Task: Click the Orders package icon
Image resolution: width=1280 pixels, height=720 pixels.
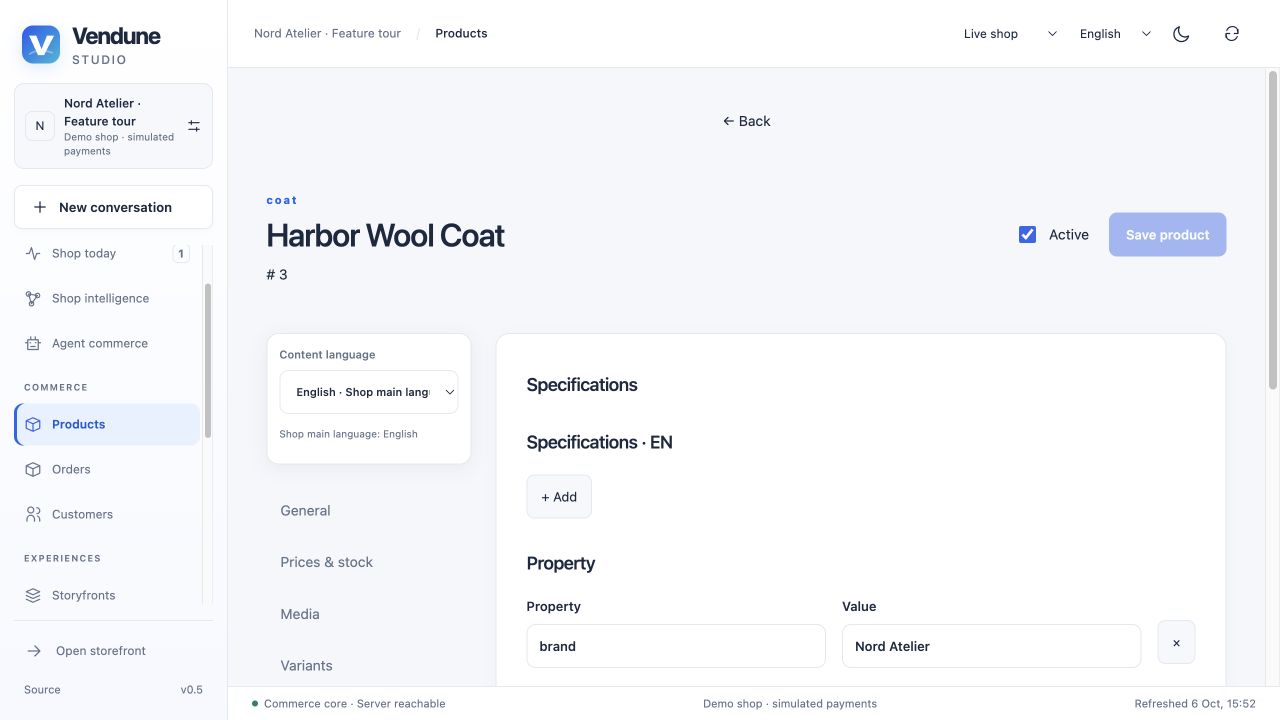Action: click(33, 469)
